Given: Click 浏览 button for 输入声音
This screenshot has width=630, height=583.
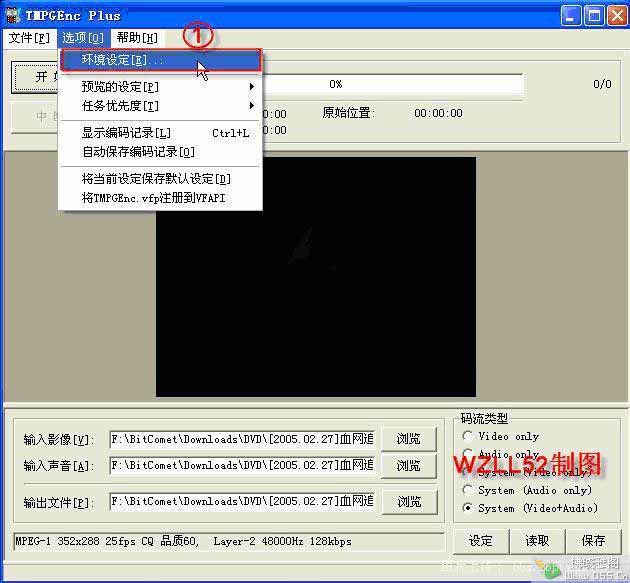Looking at the screenshot, I should [x=409, y=465].
